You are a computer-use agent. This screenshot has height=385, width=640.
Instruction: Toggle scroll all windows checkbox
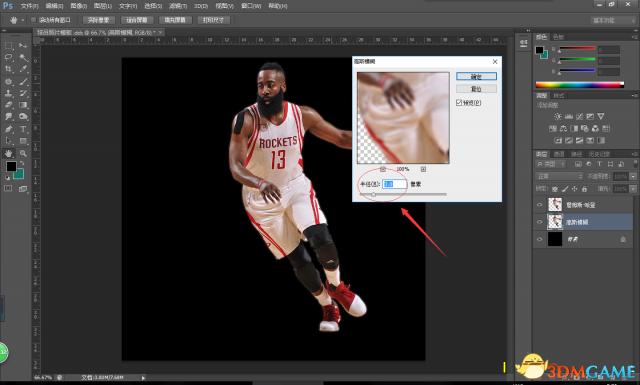click(33, 20)
